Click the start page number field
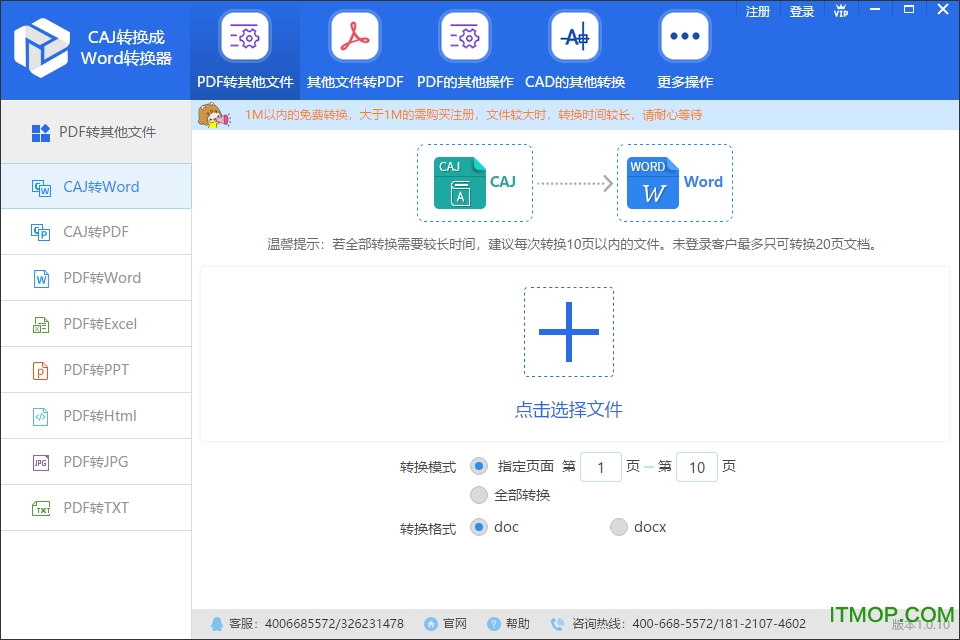Screen dimensions: 960x640 pos(601,468)
